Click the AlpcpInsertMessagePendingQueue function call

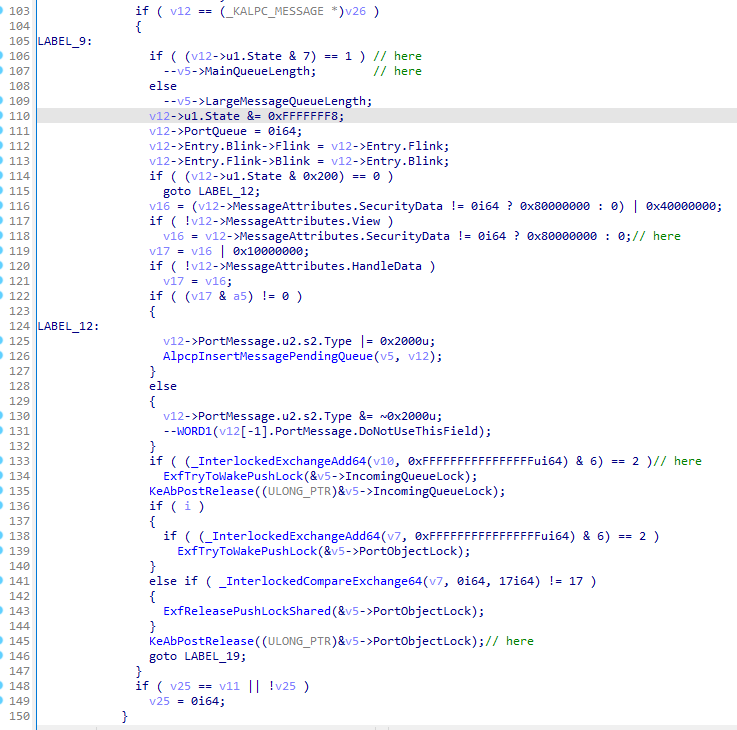tap(268, 356)
